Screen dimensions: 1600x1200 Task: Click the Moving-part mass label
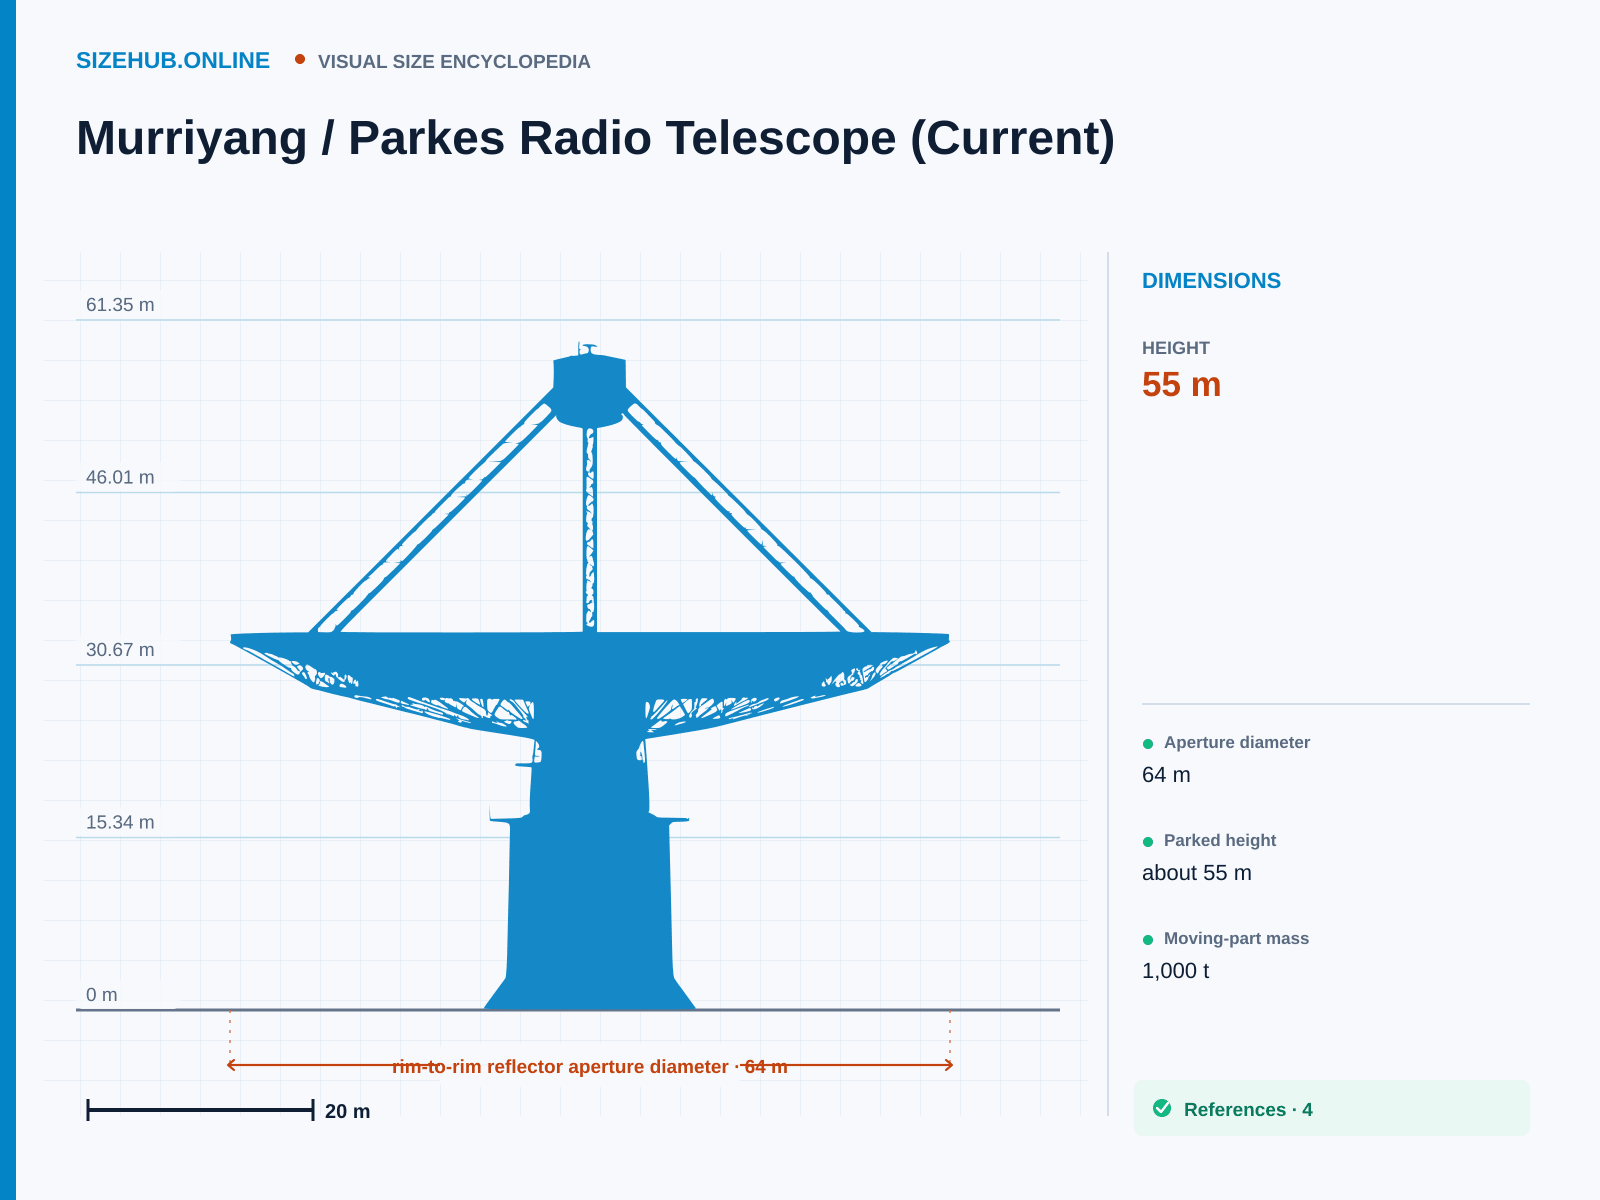click(x=1236, y=938)
